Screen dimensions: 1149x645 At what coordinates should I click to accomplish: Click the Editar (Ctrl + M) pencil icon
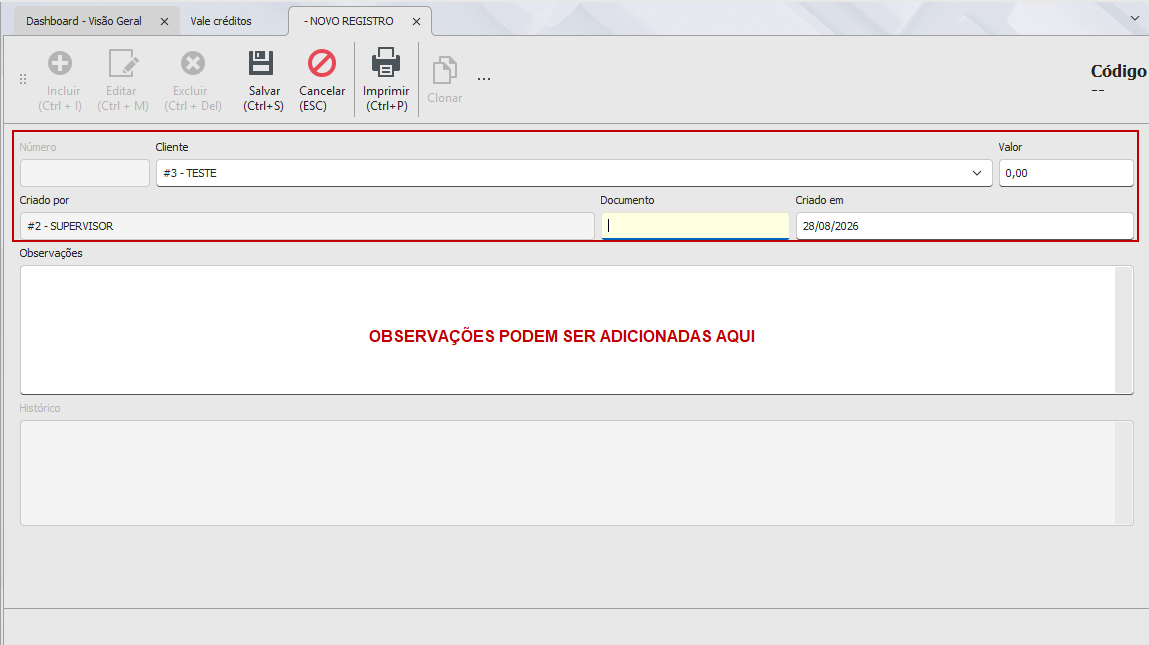coord(123,64)
